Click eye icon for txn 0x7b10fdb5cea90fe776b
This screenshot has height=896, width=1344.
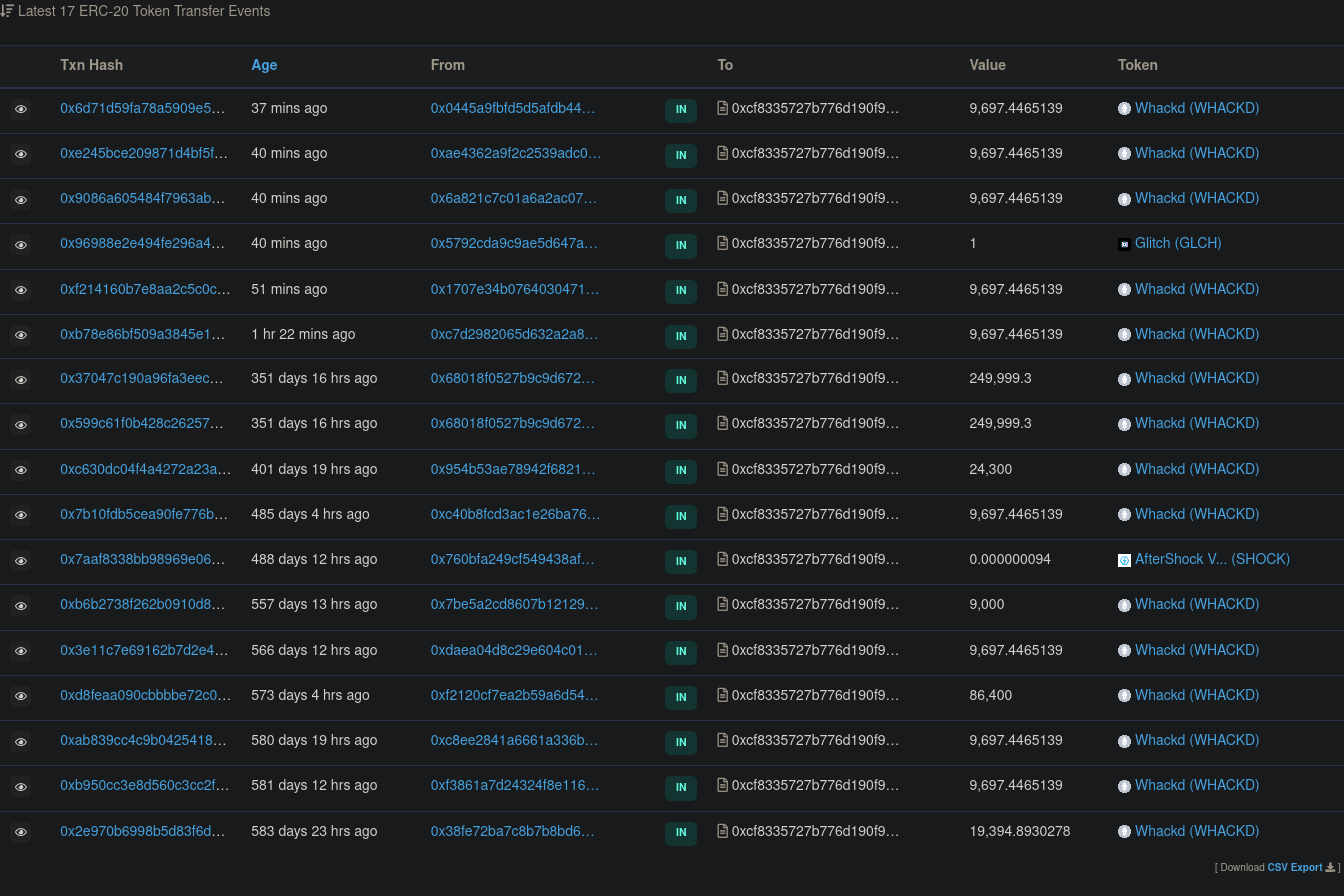click(x=20, y=516)
